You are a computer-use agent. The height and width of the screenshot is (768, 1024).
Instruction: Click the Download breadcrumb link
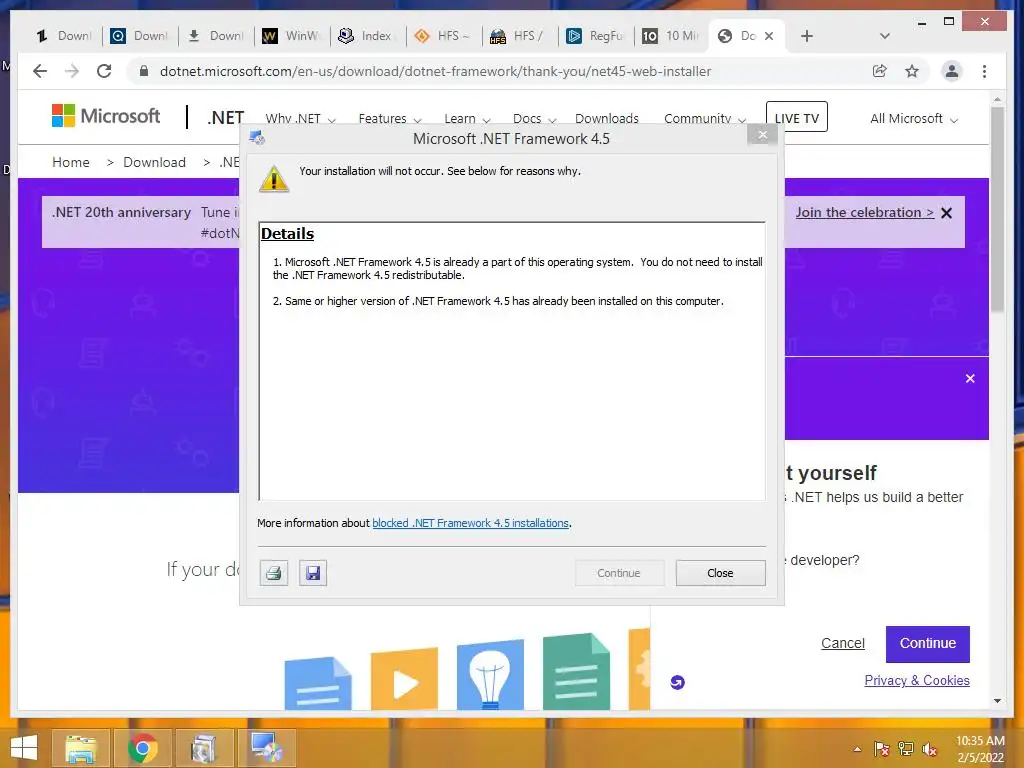[154, 162]
